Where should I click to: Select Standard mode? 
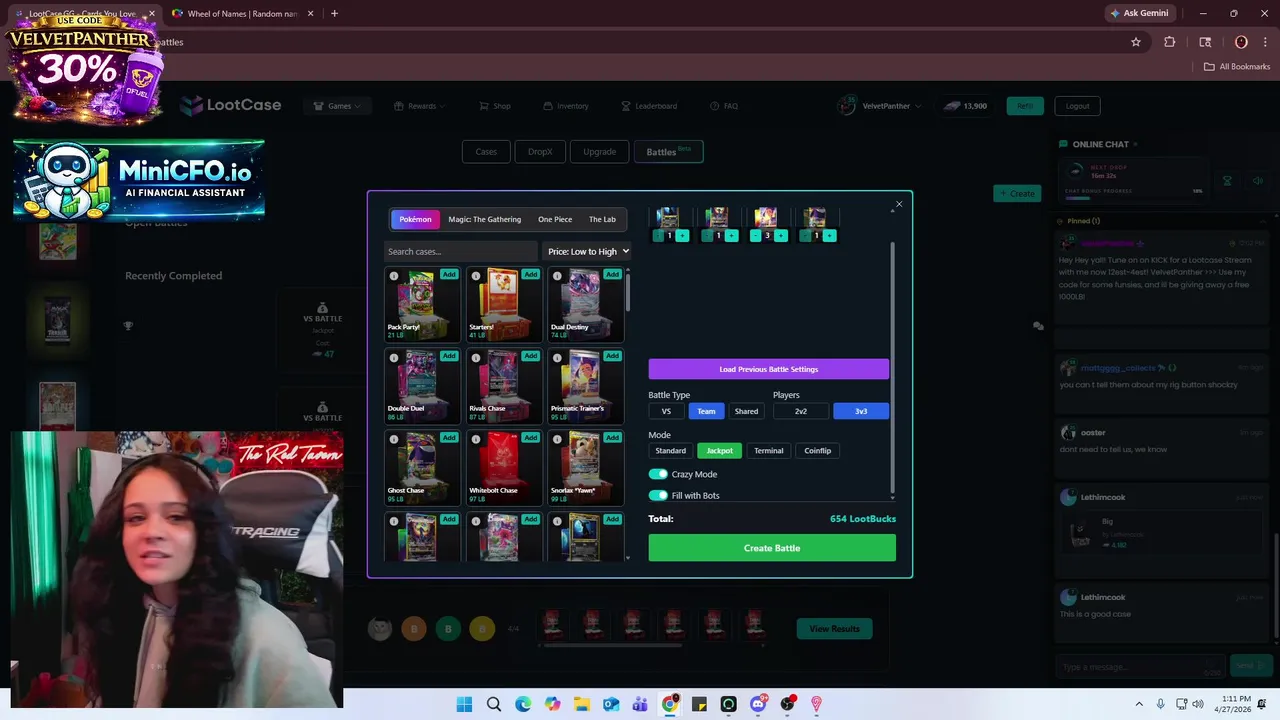[x=670, y=451]
